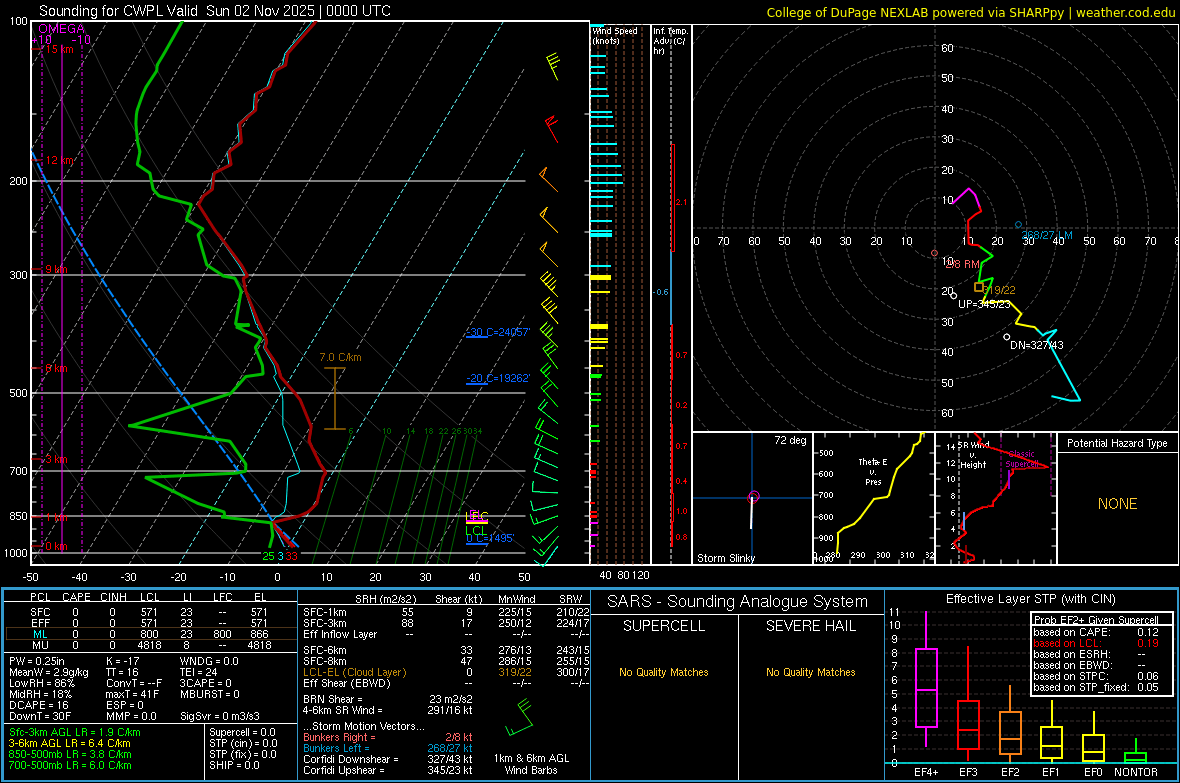Click the blue 'Bunkers Left =' row
This screenshot has height=783, width=1180.
click(388, 748)
